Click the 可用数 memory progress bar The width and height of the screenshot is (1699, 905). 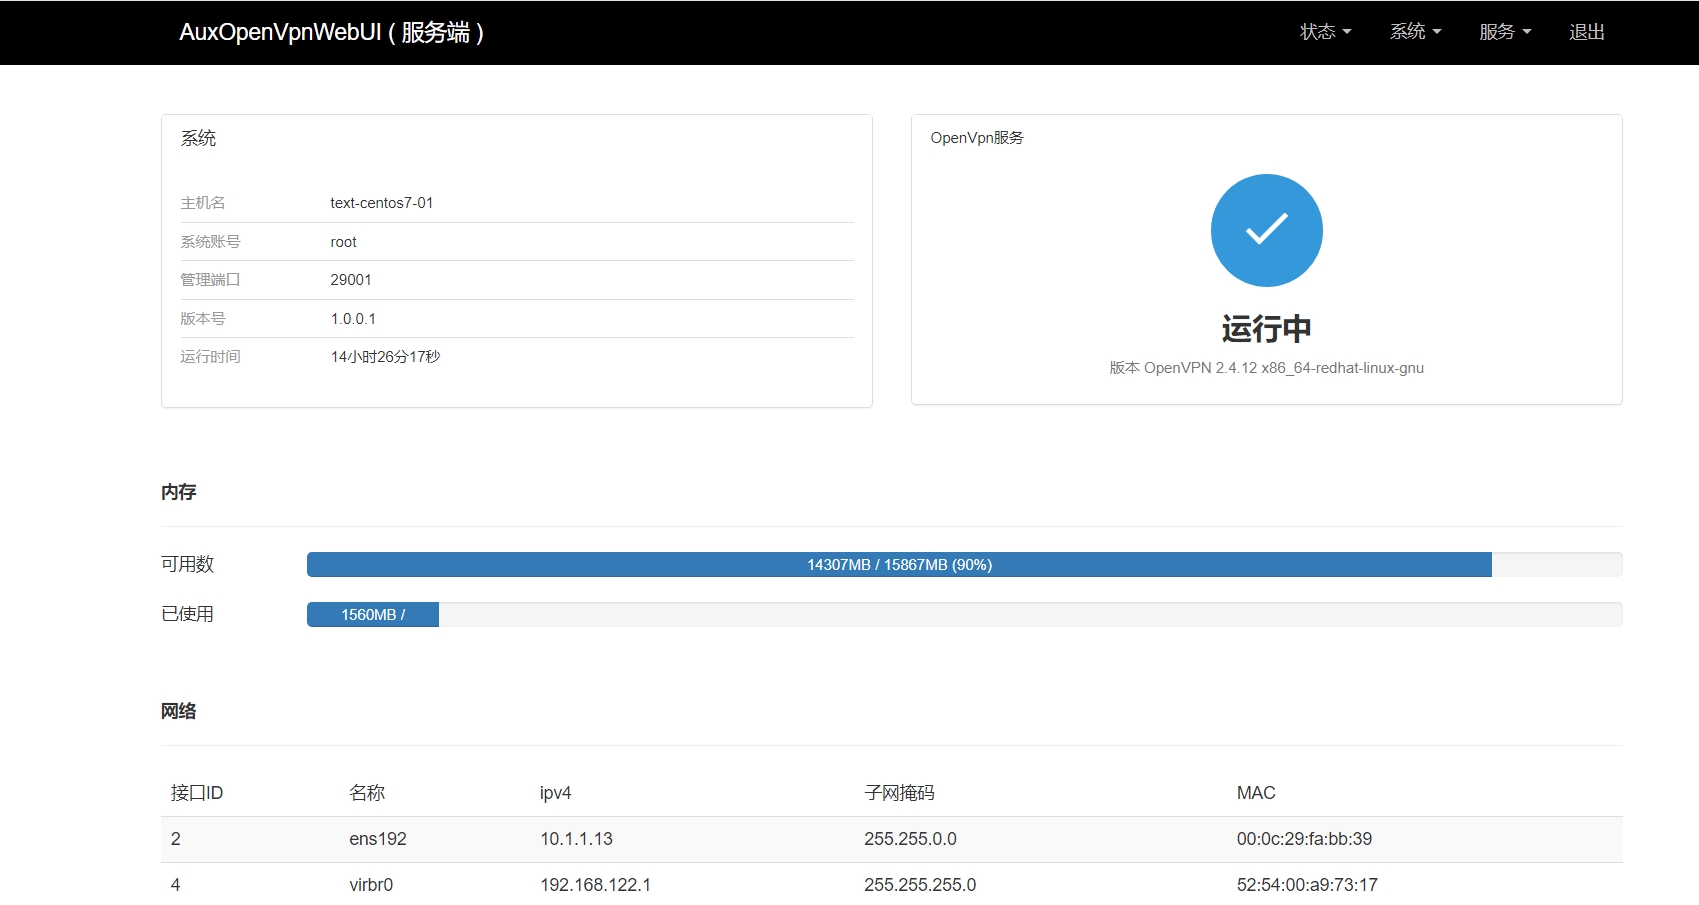[898, 564]
